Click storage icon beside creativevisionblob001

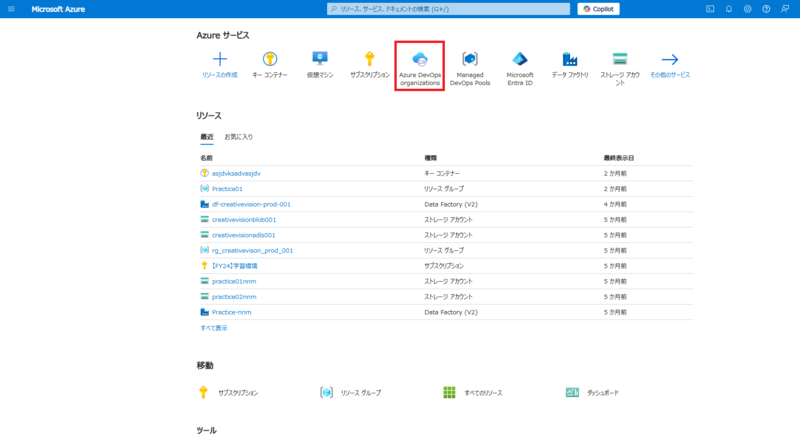205,219
